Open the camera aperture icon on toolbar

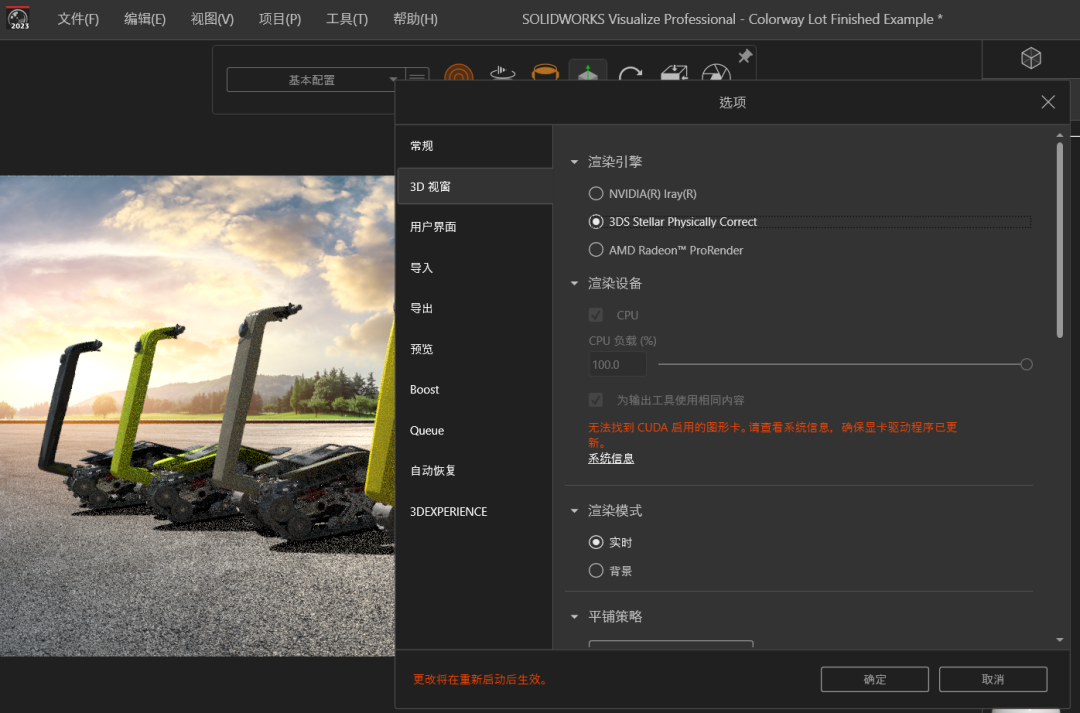click(716, 73)
